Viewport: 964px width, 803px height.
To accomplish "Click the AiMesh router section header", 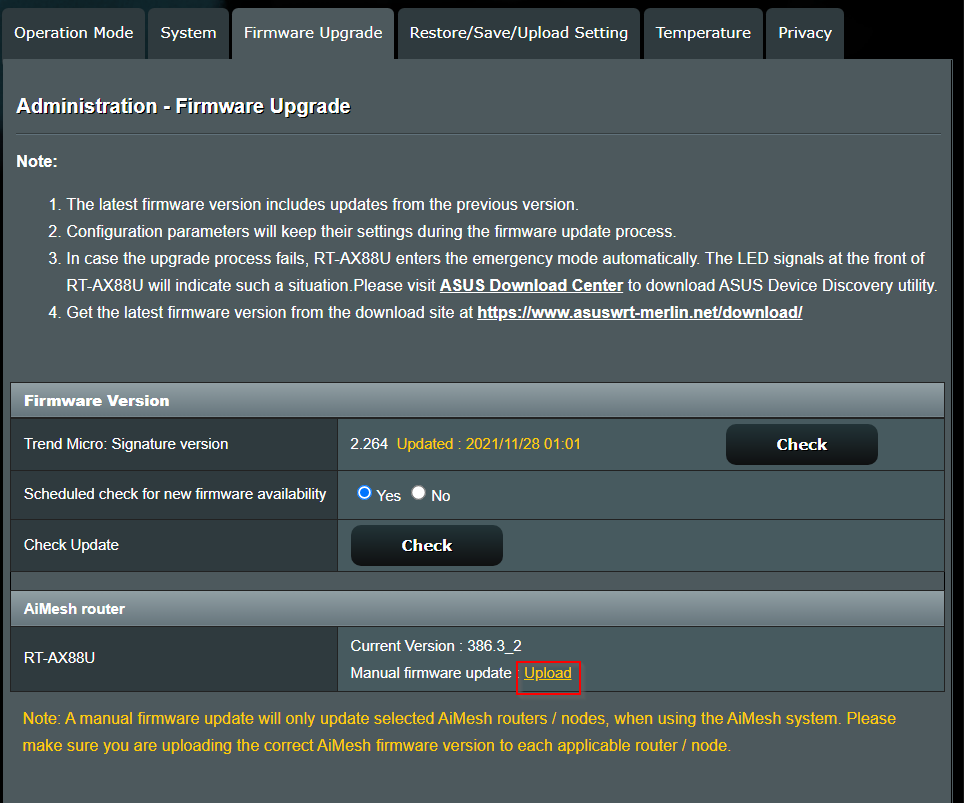I will (75, 608).
